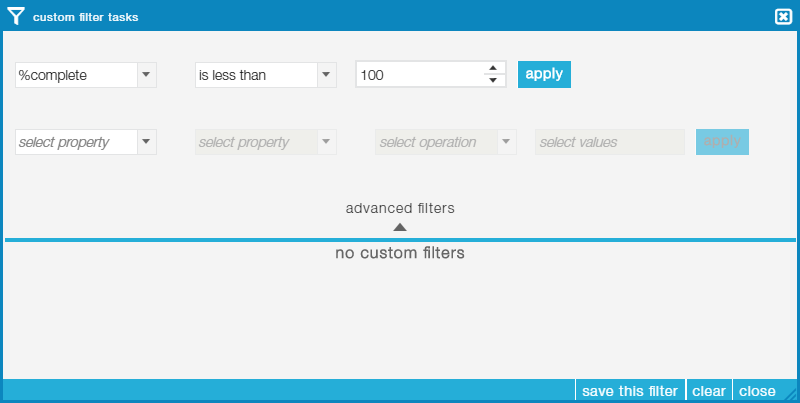Image resolution: width=800 pixels, height=403 pixels.
Task: Click the close button in bottom bar
Action: tap(757, 391)
